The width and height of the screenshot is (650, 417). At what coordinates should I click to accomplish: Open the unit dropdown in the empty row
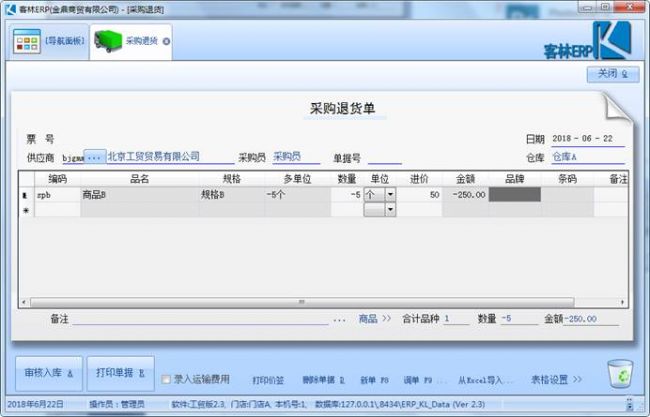[x=389, y=210]
